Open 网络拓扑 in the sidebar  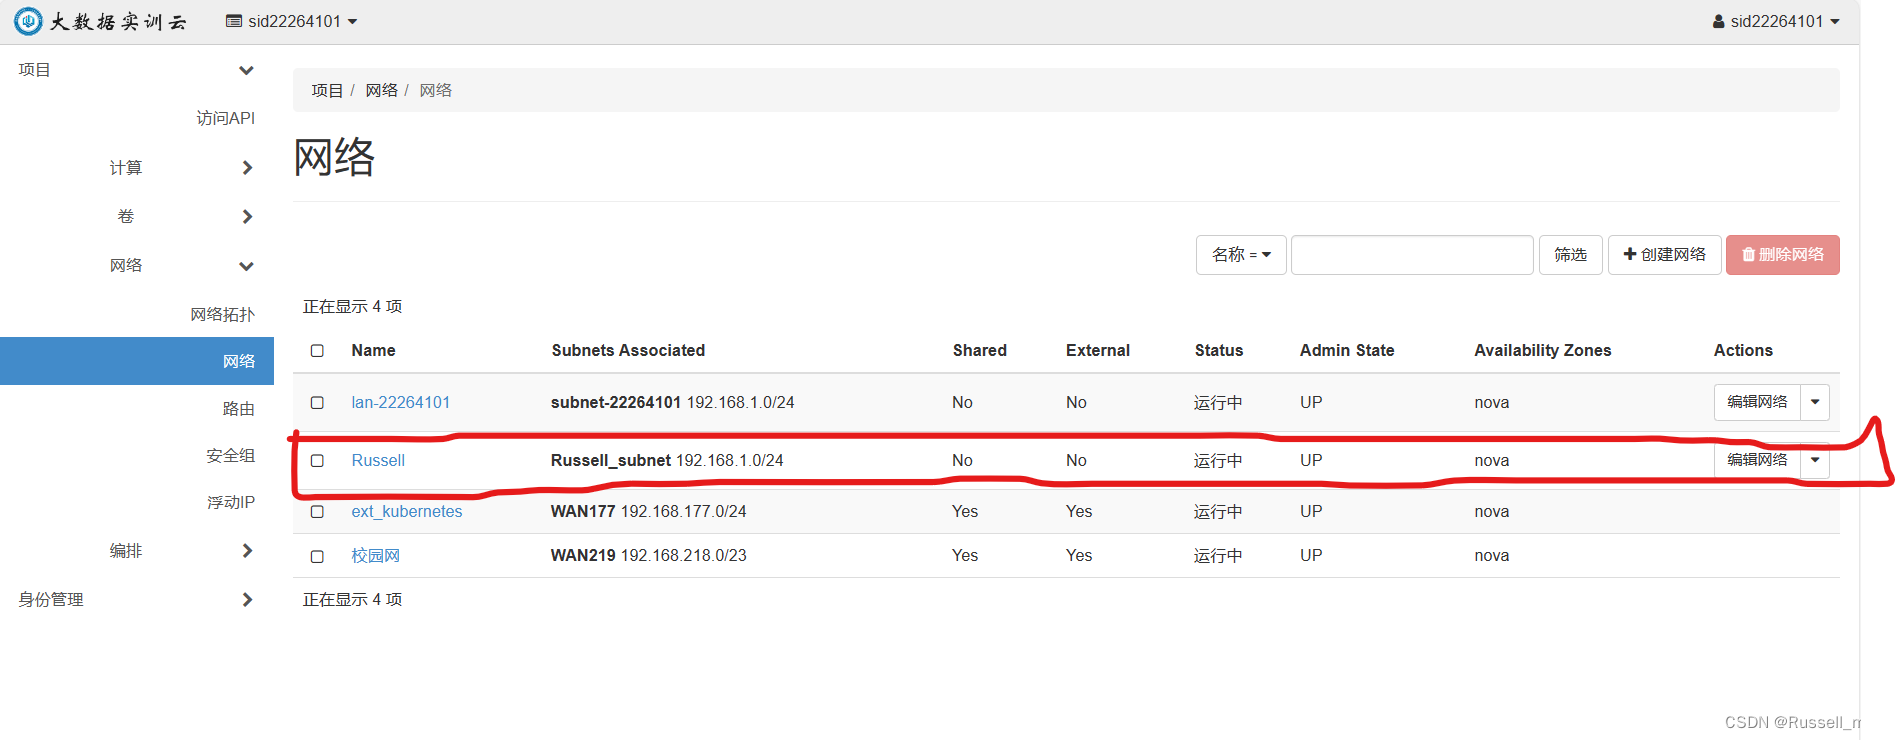coord(222,314)
